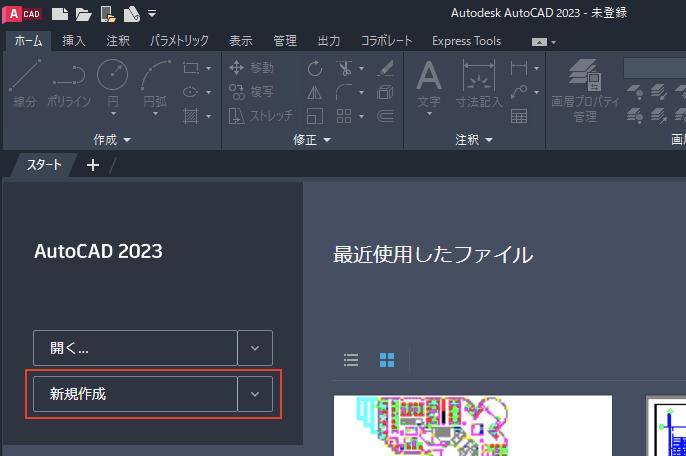Select the fillet tool
The image size is (686, 456).
pyautogui.click(x=344, y=92)
